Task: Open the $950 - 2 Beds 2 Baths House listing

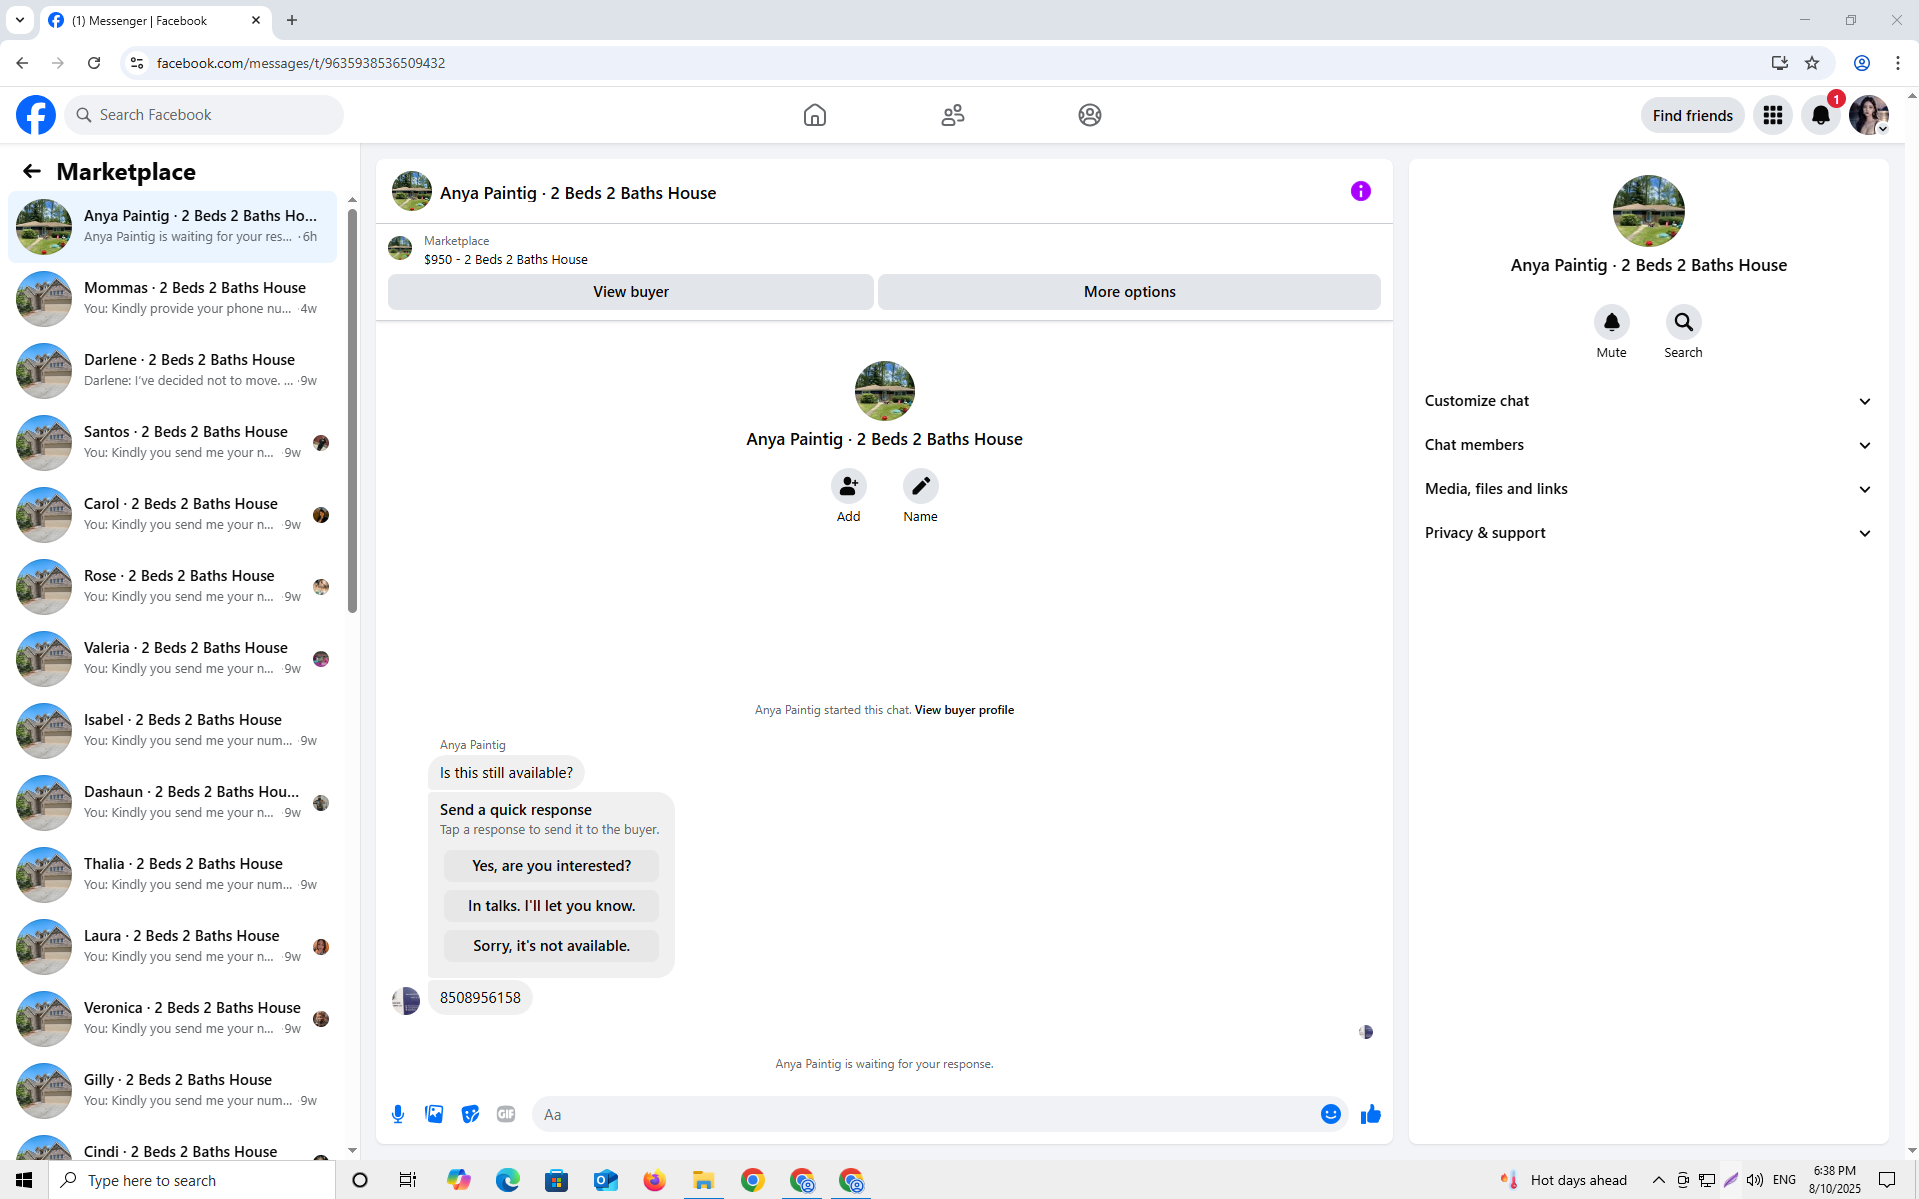Action: point(505,259)
